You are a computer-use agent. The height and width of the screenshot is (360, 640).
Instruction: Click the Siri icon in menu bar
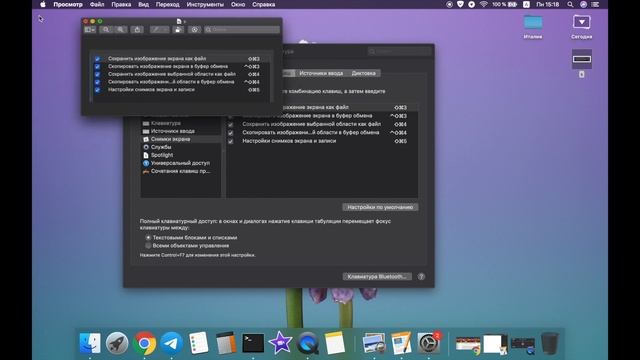583,4
